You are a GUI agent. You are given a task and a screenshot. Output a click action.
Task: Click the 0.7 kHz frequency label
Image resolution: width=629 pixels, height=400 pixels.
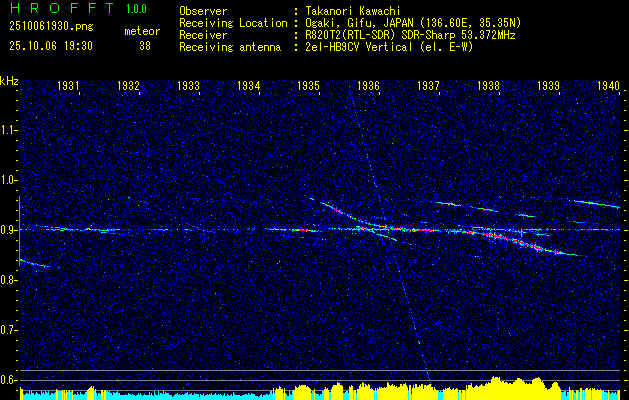[9, 330]
